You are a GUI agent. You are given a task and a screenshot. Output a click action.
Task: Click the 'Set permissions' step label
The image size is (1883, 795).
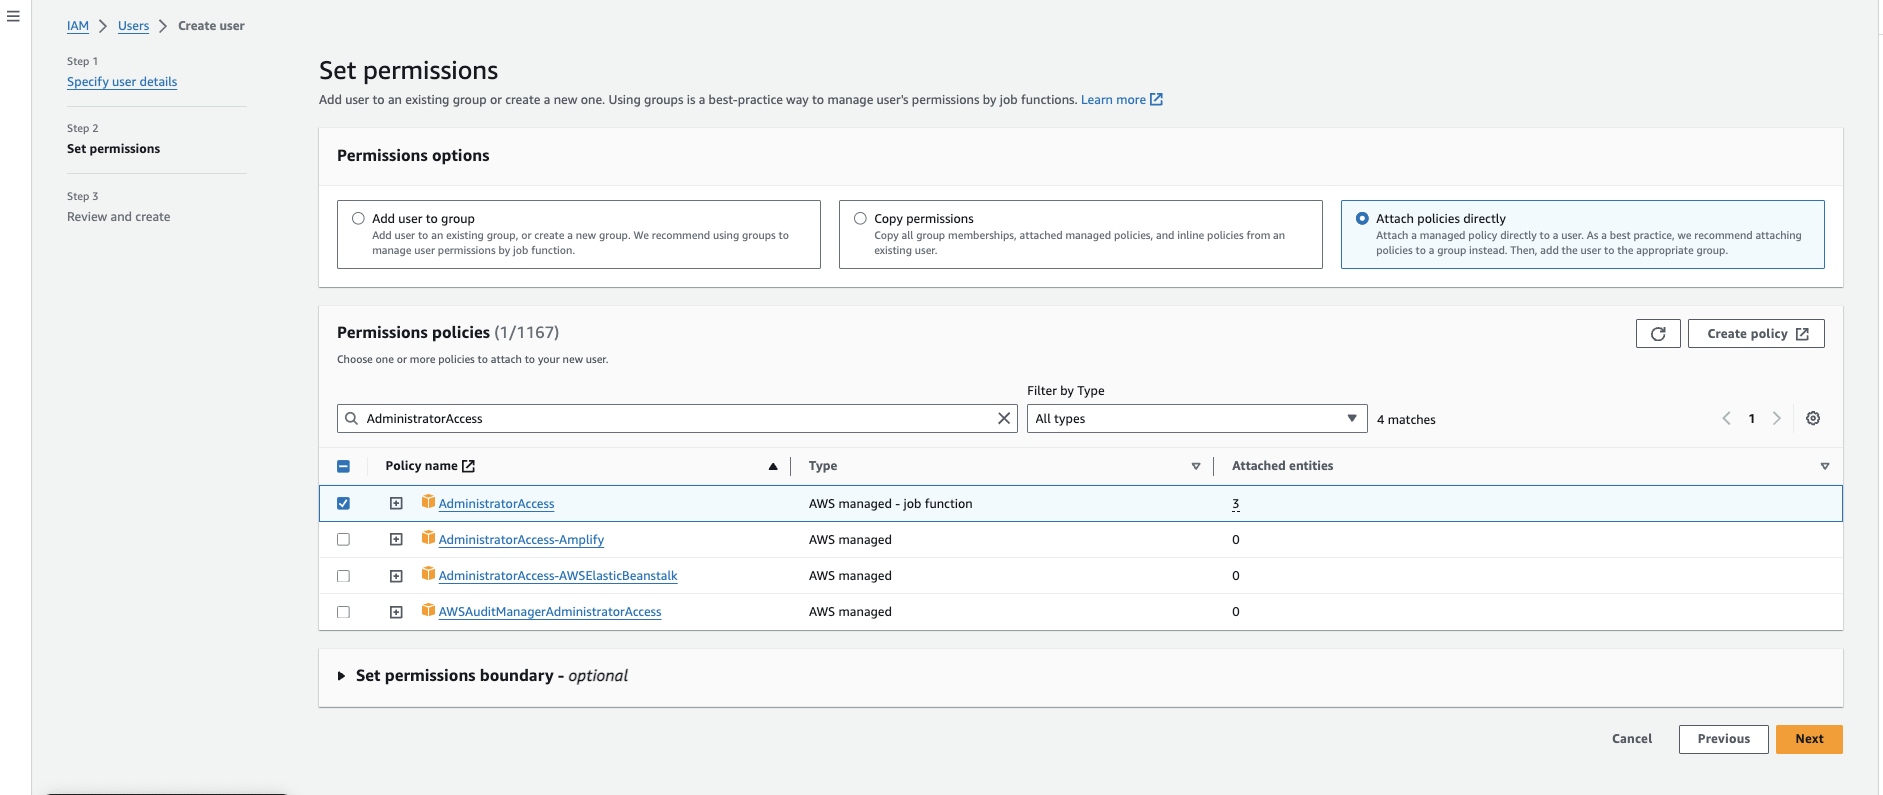[113, 149]
